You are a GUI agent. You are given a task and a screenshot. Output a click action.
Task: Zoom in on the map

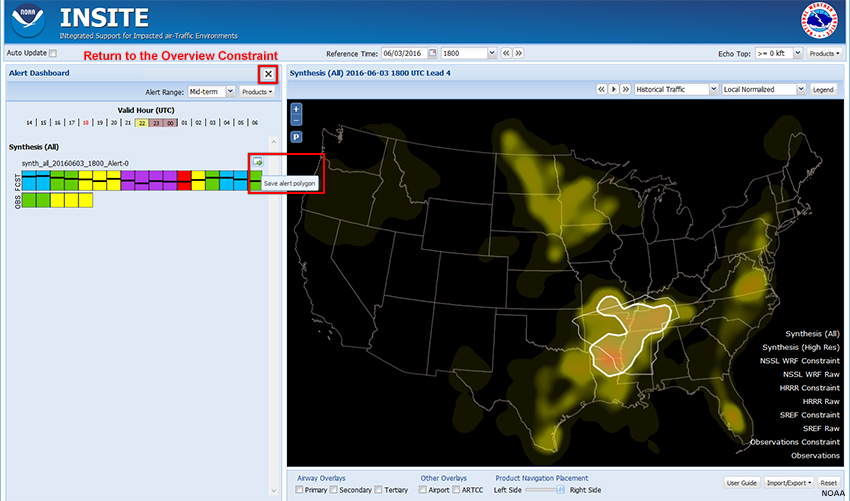[296, 108]
